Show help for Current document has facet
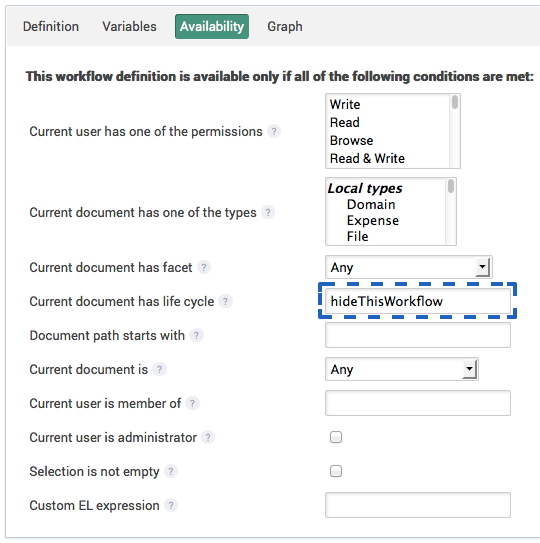540x543 pixels. (x=204, y=267)
